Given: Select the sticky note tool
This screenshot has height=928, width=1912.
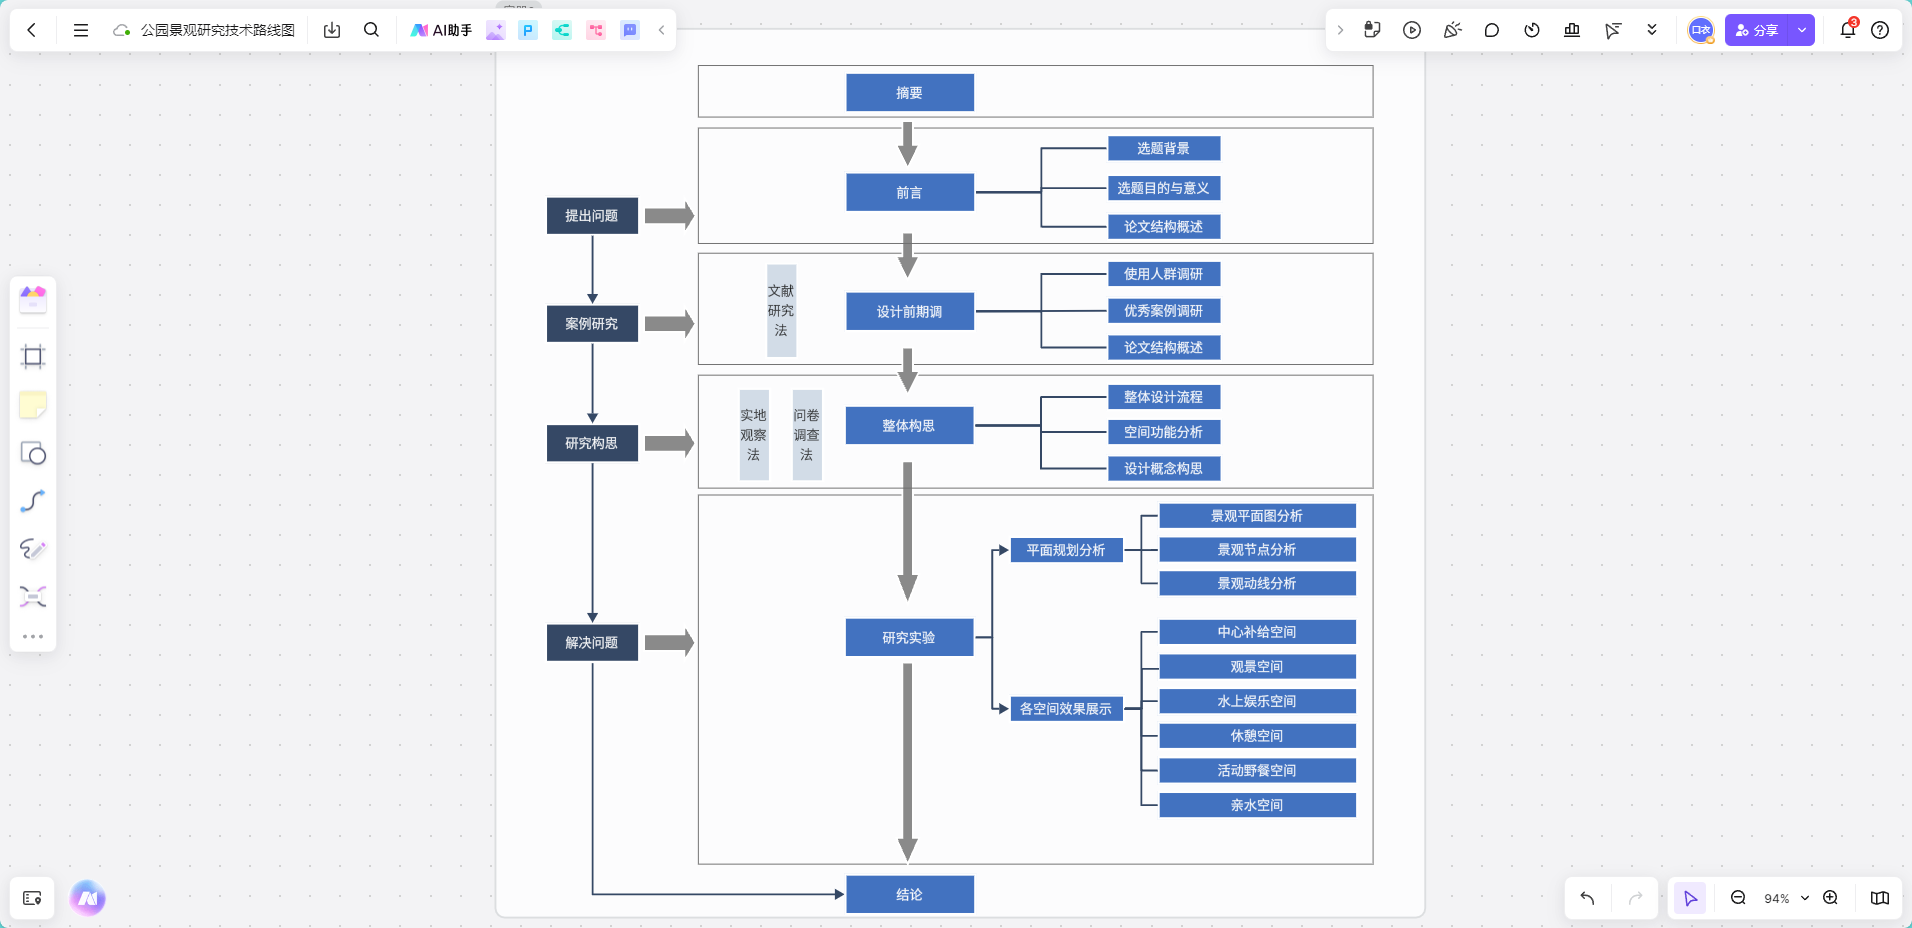Looking at the screenshot, I should click(x=33, y=404).
